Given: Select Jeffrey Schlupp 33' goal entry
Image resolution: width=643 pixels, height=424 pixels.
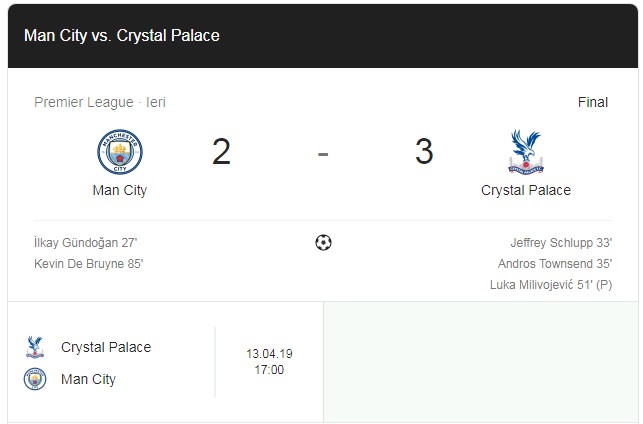Looking at the screenshot, I should pyautogui.click(x=561, y=243).
